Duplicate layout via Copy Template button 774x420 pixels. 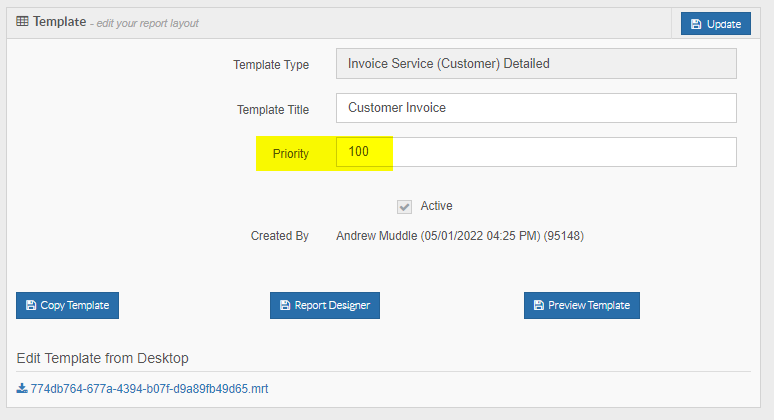point(68,305)
